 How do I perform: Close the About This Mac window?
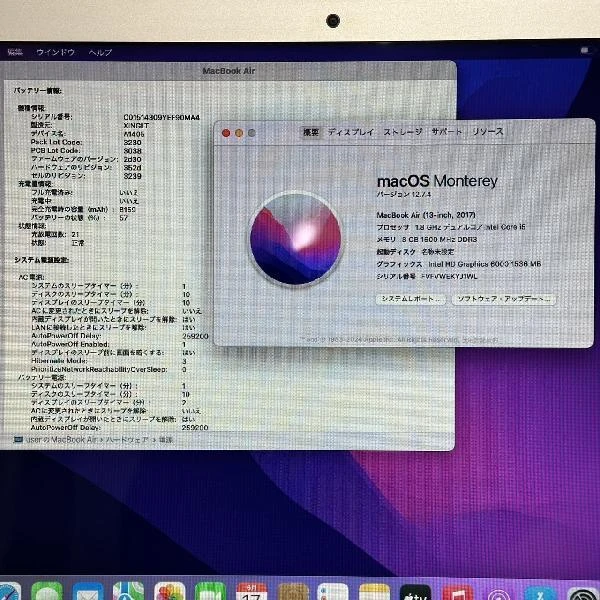(x=226, y=133)
